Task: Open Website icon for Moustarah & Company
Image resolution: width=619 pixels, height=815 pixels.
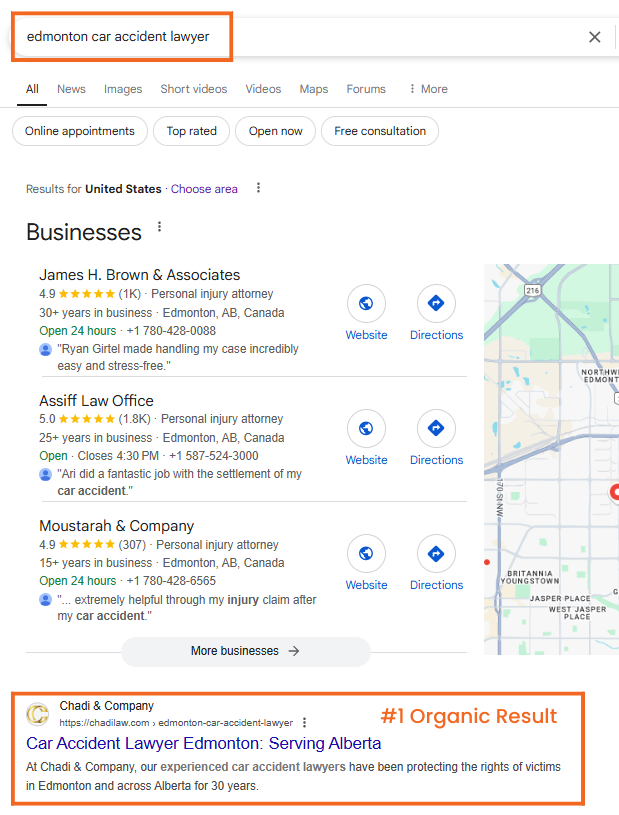Action: point(366,554)
